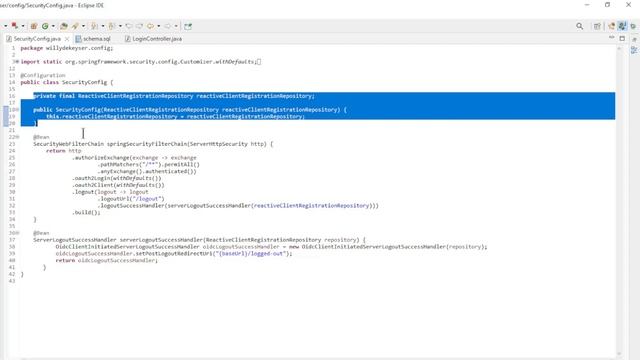This screenshot has height=360, width=640.
Task: Click the .logoutSuccessHandler line
Action: click(x=238, y=206)
